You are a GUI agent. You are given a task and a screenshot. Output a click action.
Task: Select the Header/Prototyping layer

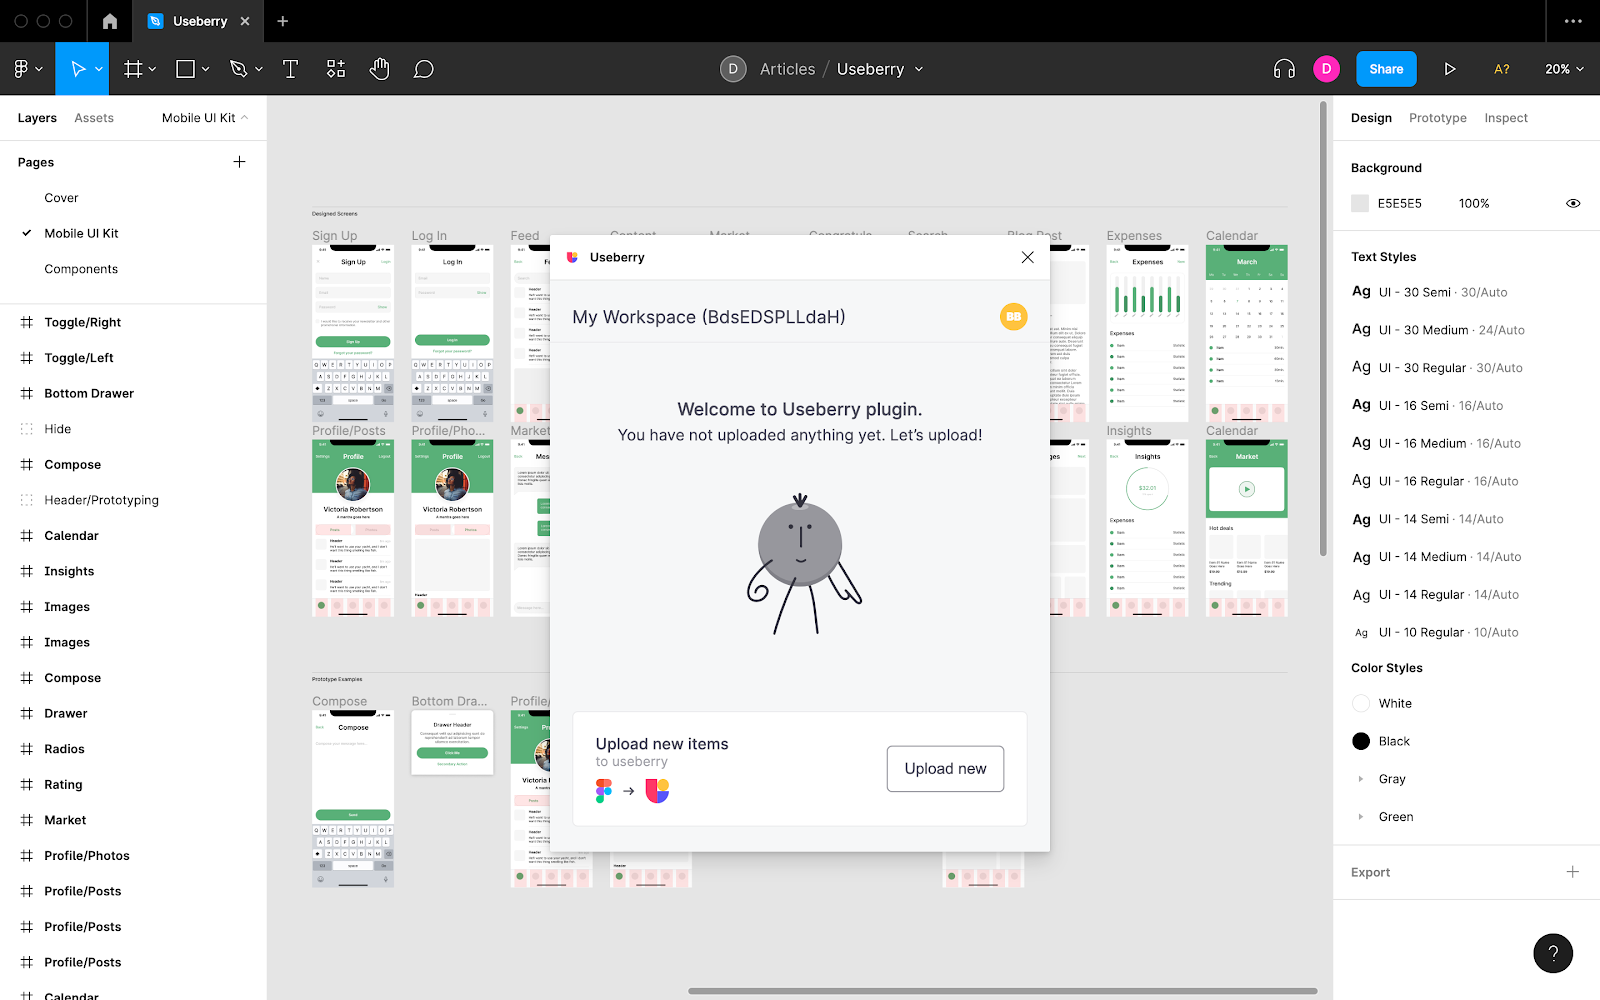pos(101,500)
